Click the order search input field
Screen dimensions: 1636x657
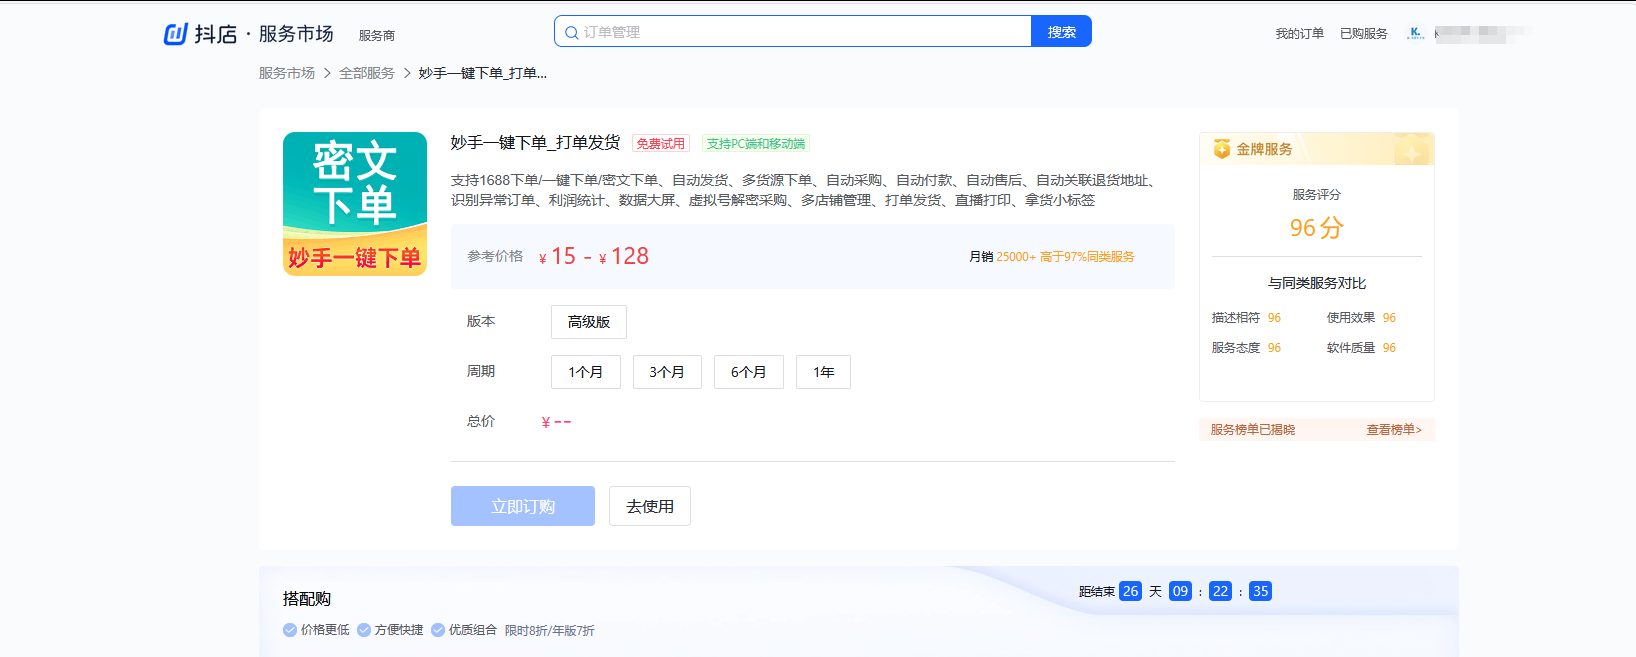pyautogui.click(x=793, y=31)
